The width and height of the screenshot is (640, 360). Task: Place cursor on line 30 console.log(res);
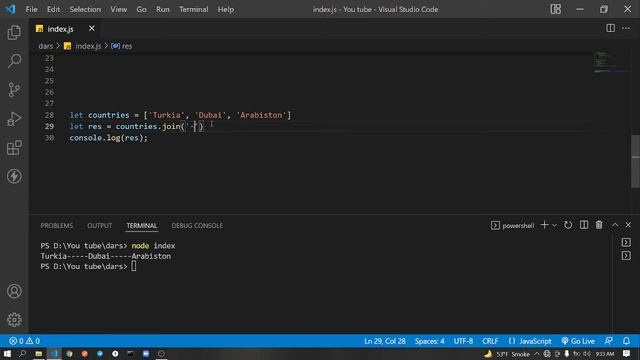(109, 138)
